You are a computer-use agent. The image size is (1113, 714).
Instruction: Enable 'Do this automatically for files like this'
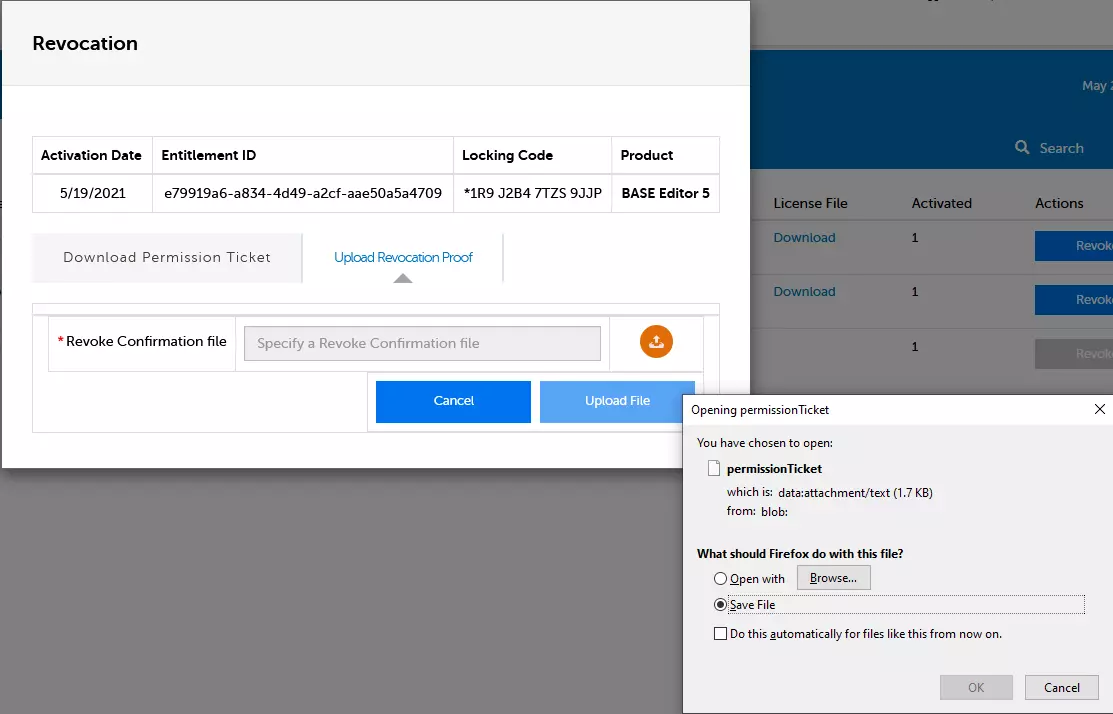point(720,633)
